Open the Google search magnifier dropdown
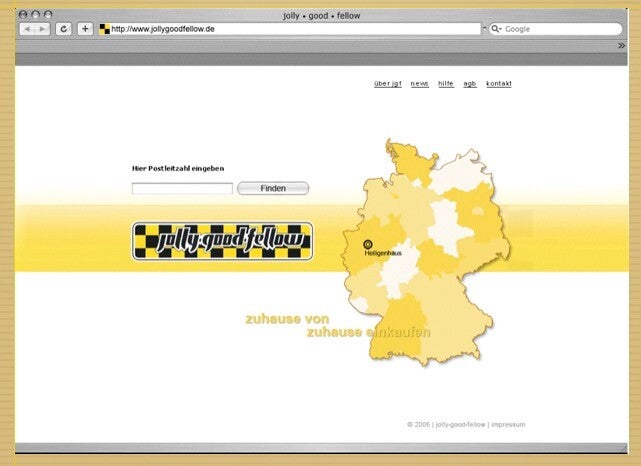The width and height of the screenshot is (641, 466). click(496, 29)
